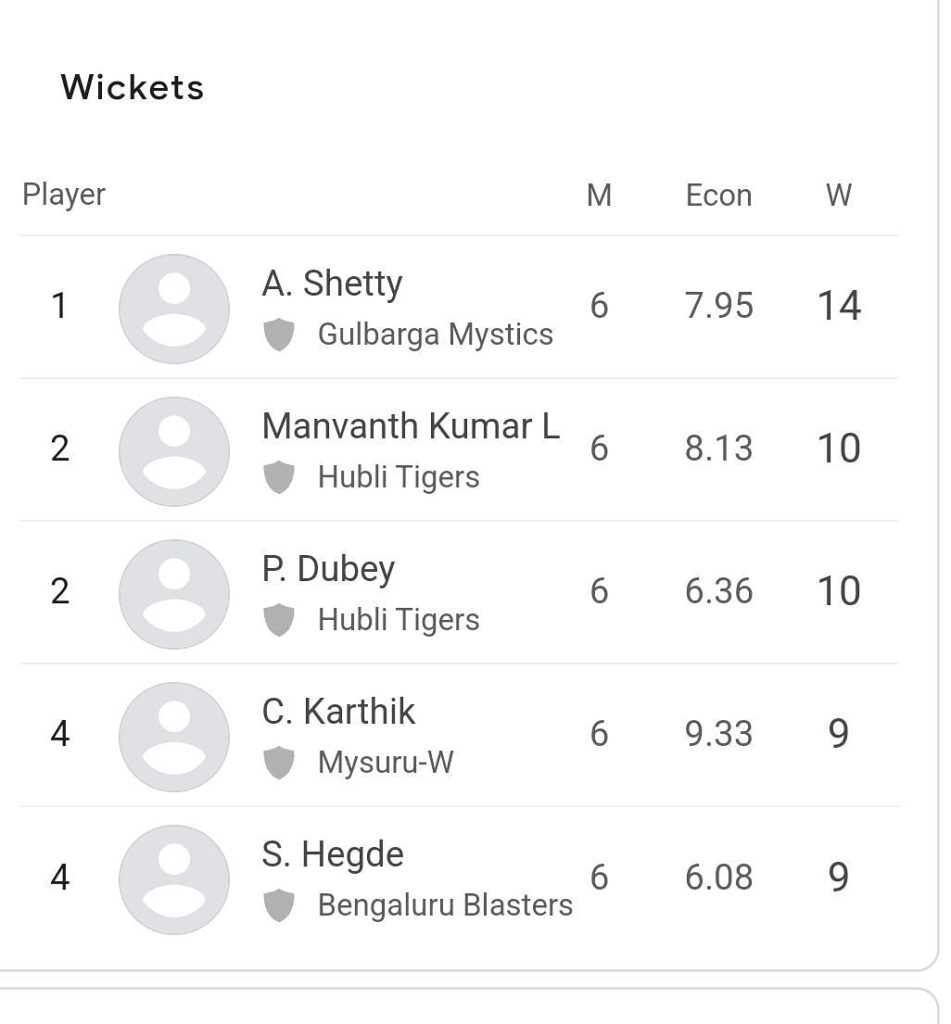Click P. Dubey's profile avatar icon
Screen dimensions: 951x1024
pyautogui.click(x=173, y=594)
